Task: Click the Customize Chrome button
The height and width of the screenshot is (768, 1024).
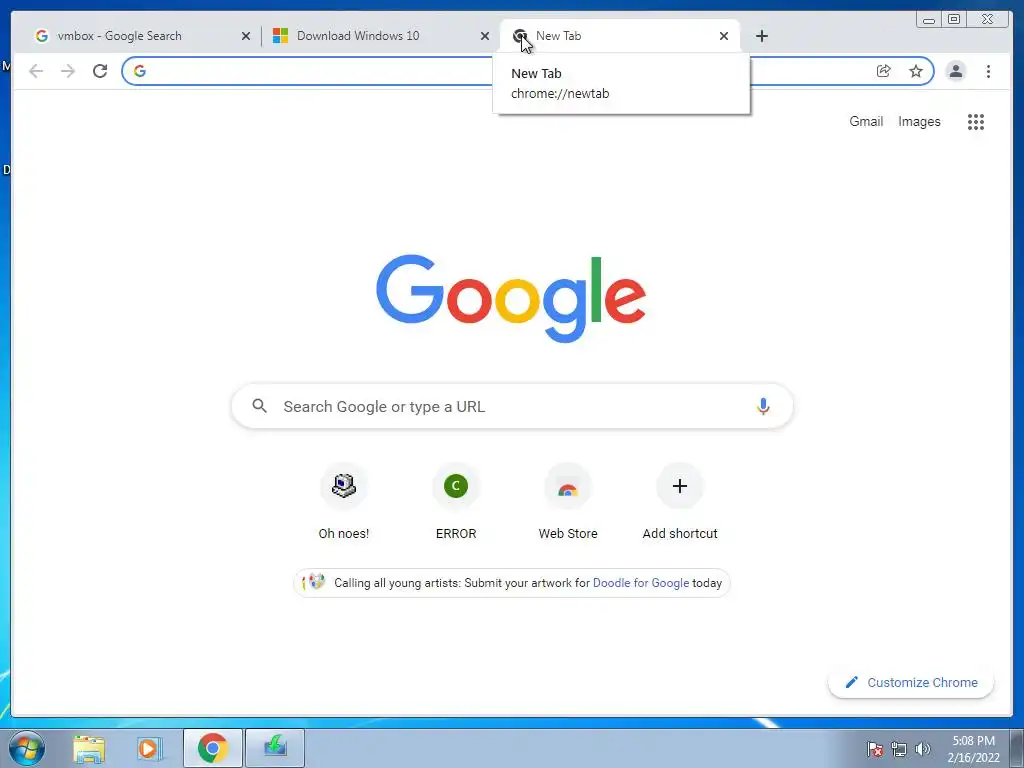Action: pyautogui.click(x=911, y=682)
